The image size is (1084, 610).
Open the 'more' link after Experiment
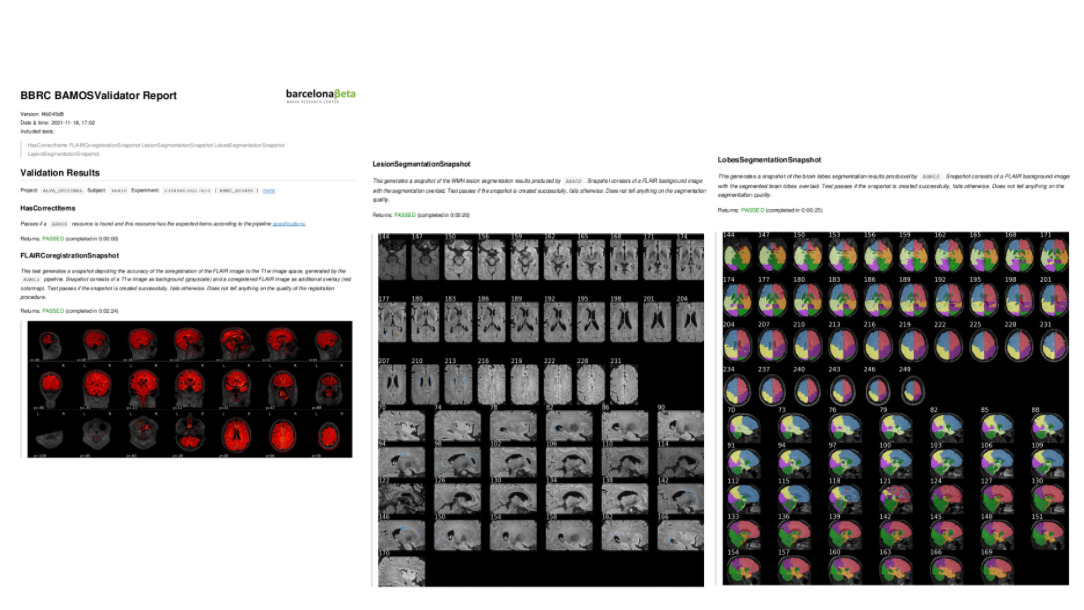pyautogui.click(x=269, y=190)
